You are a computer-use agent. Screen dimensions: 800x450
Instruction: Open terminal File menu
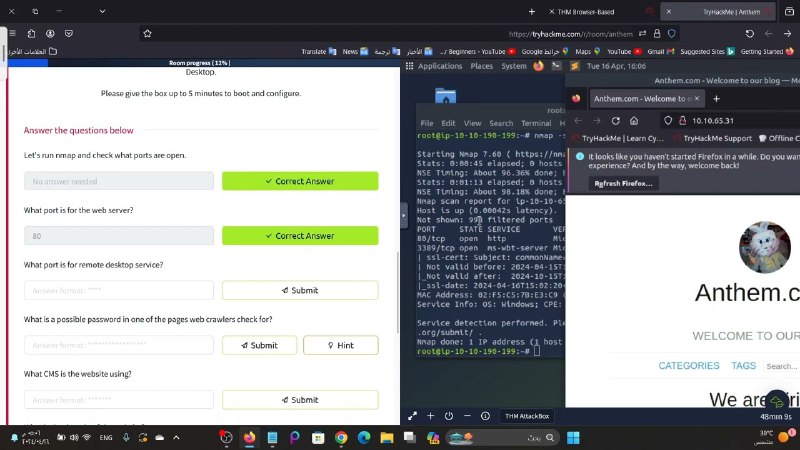click(427, 123)
